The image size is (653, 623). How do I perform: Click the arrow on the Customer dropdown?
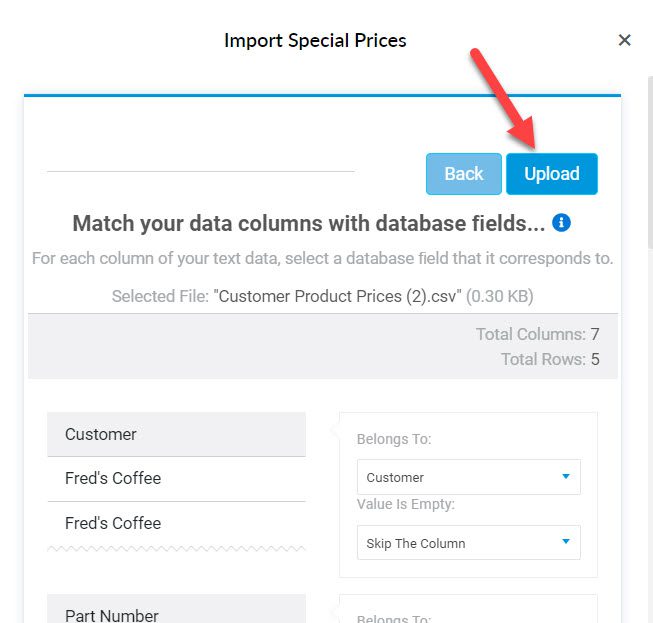pos(566,476)
